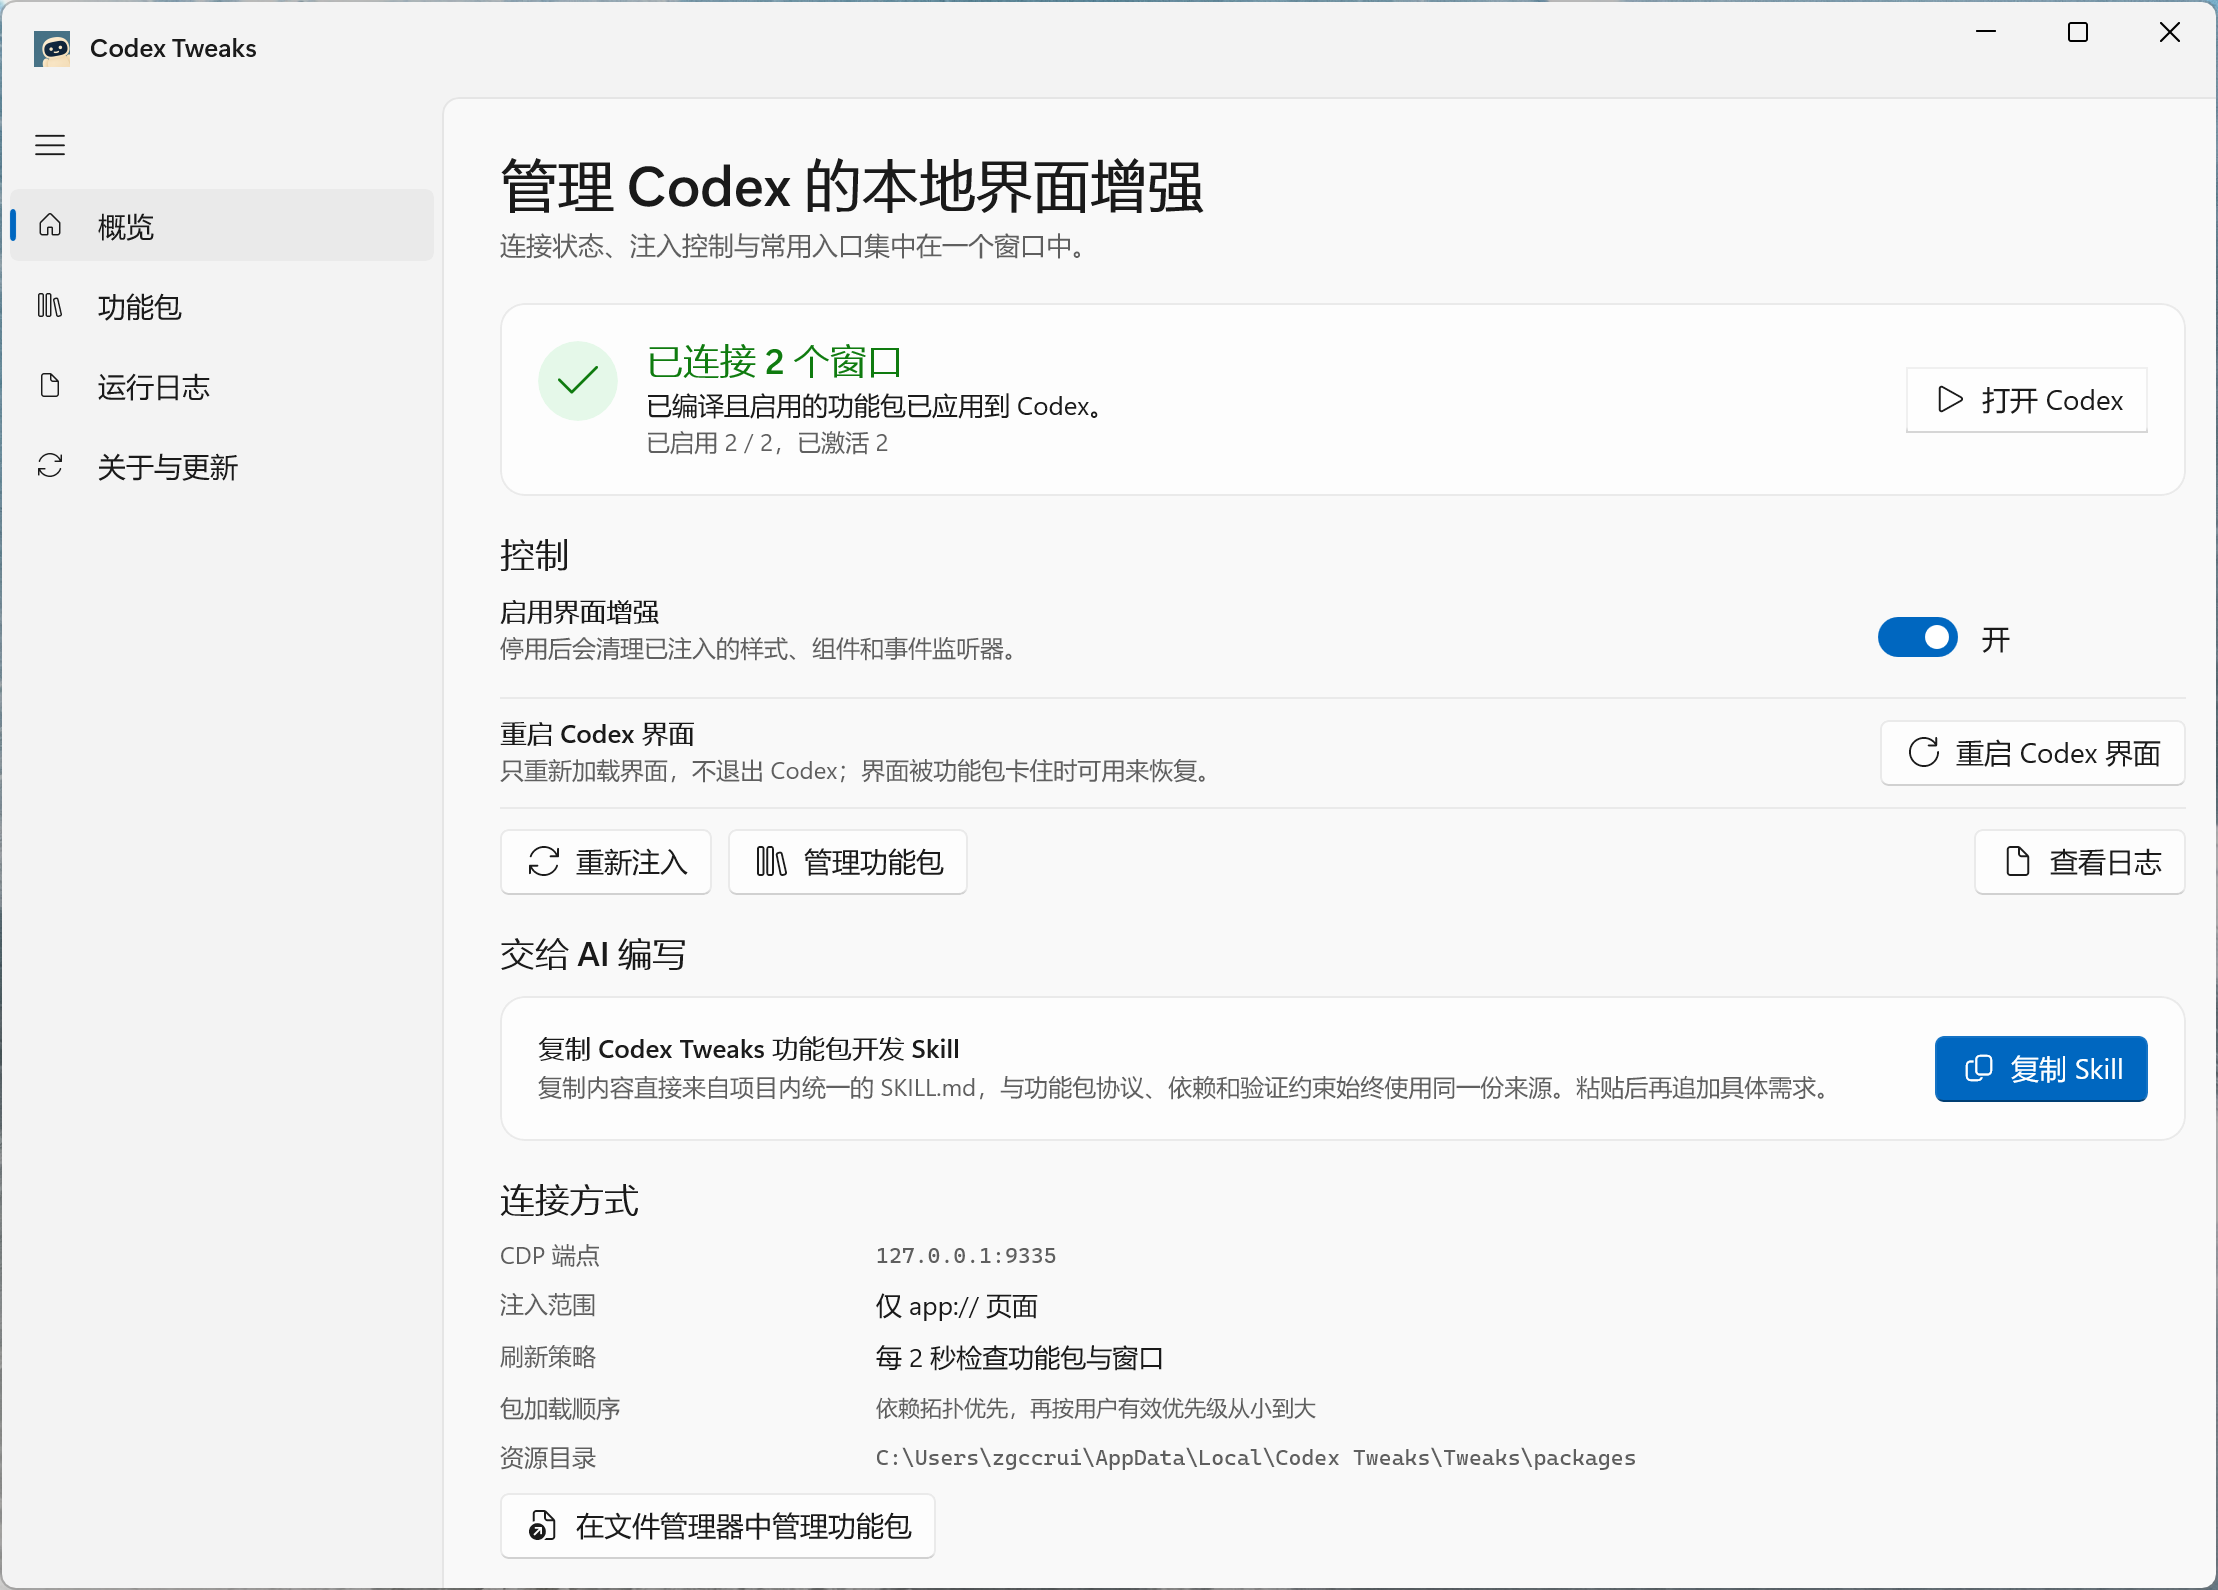The height and width of the screenshot is (1590, 2218).
Task: Click the green connected checkmark icon
Action: point(578,381)
